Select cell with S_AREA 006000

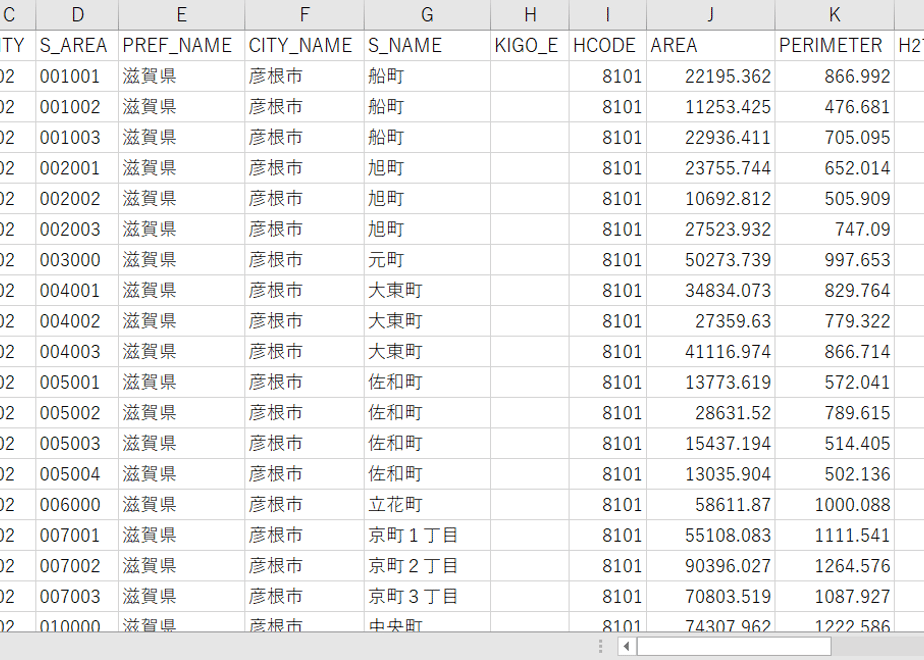coord(77,505)
